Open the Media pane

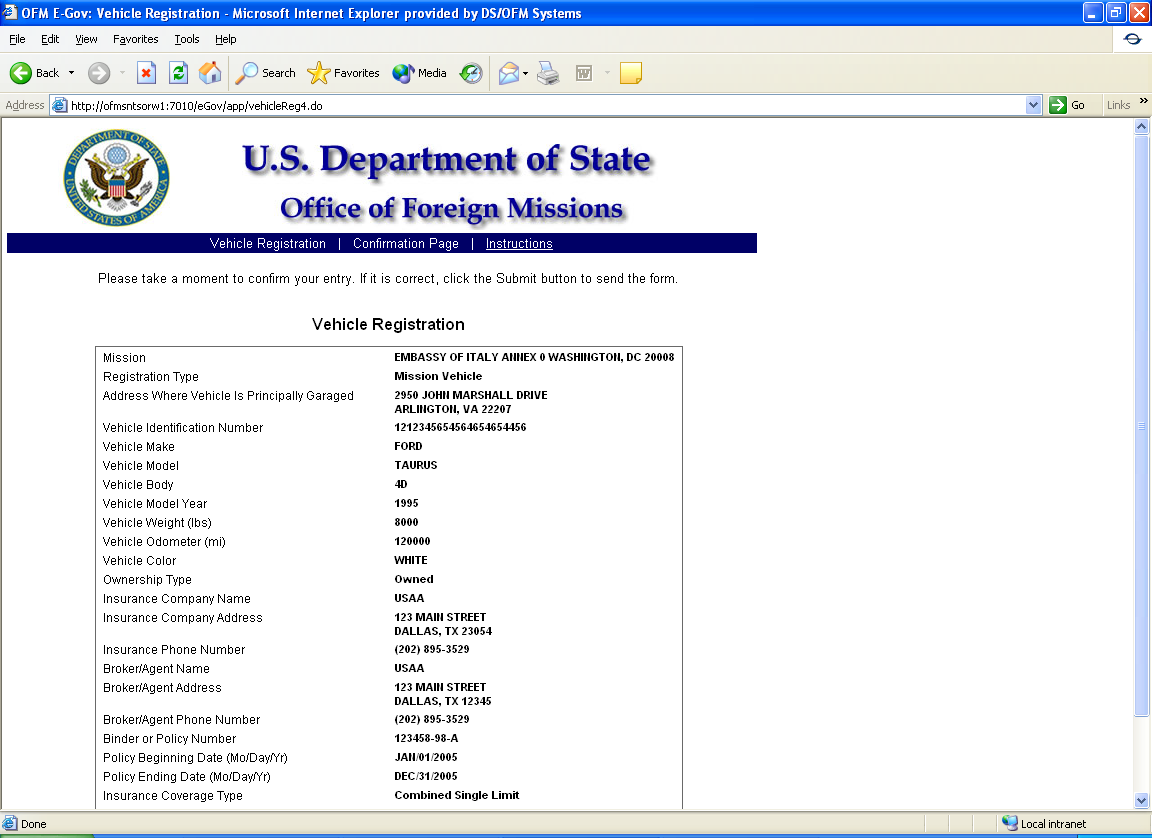(x=420, y=73)
